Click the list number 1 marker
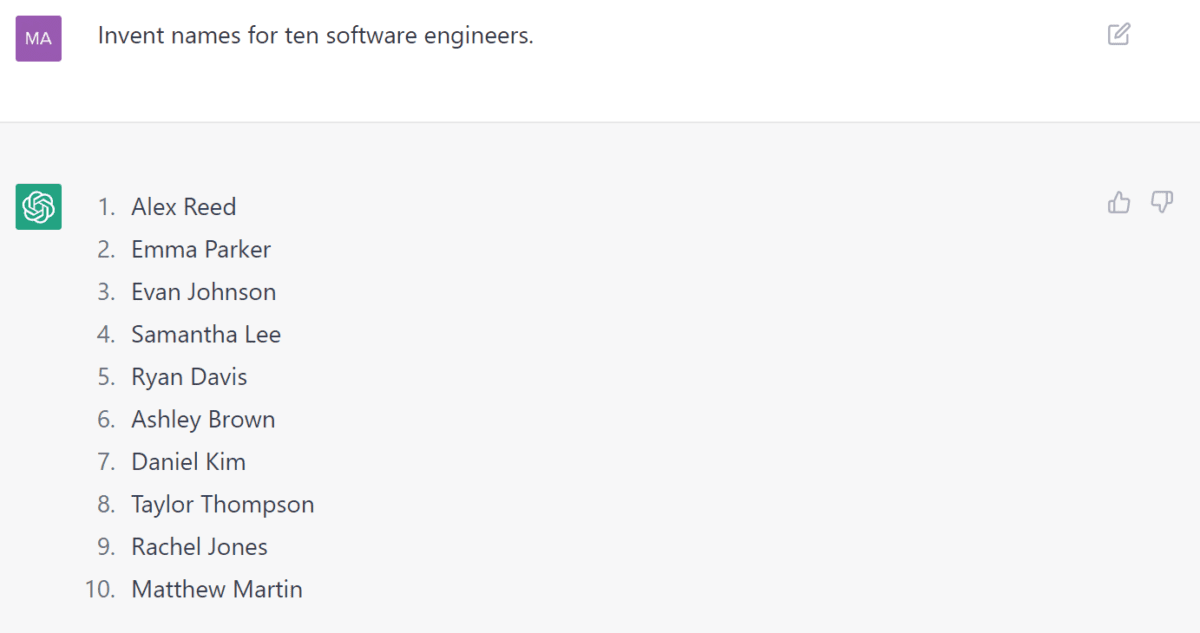This screenshot has height=633, width=1200. pyautogui.click(x=106, y=207)
